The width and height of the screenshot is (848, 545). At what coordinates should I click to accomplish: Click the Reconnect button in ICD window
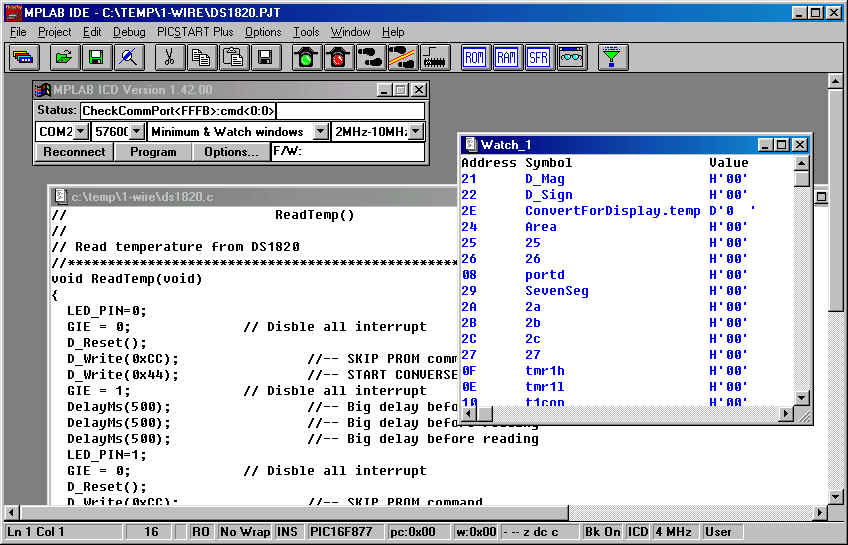point(74,152)
